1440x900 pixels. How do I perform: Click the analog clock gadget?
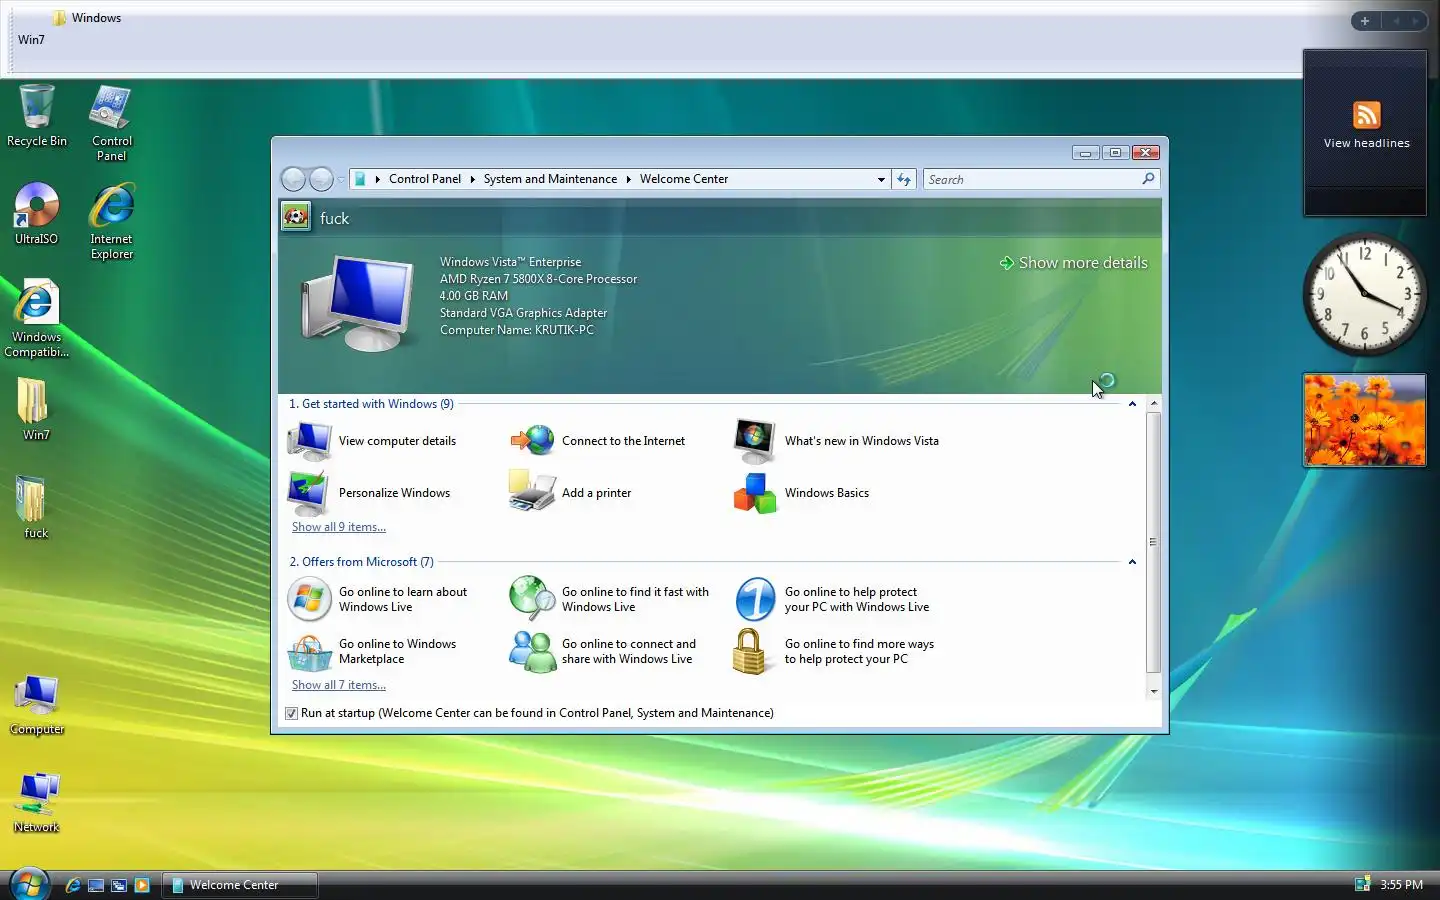[1364, 294]
